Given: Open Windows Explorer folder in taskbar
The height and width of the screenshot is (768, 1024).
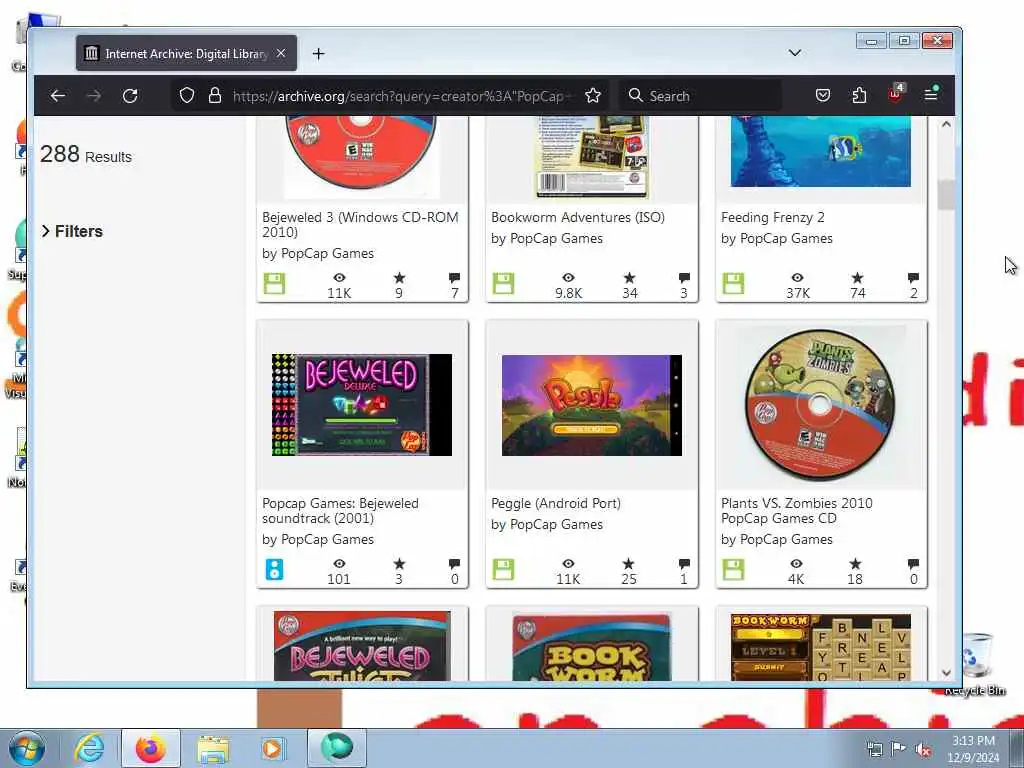Looking at the screenshot, I should 213,748.
